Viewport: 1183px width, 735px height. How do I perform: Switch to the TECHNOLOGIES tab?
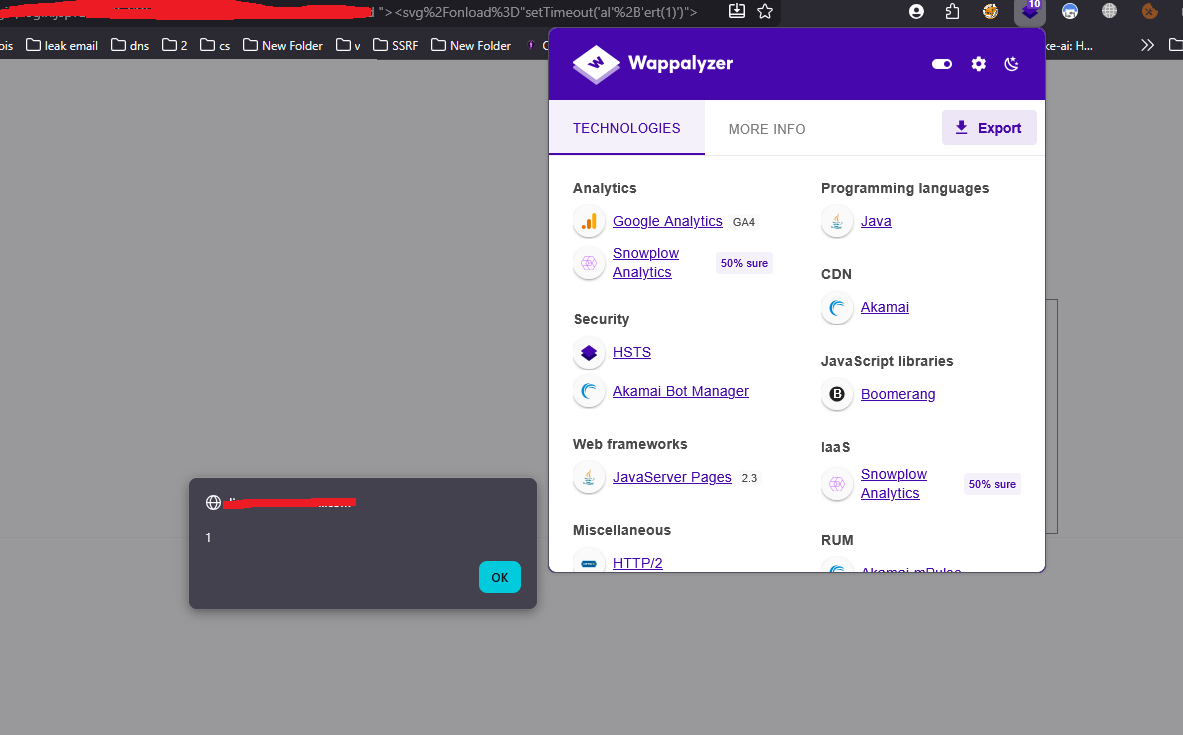pos(626,128)
